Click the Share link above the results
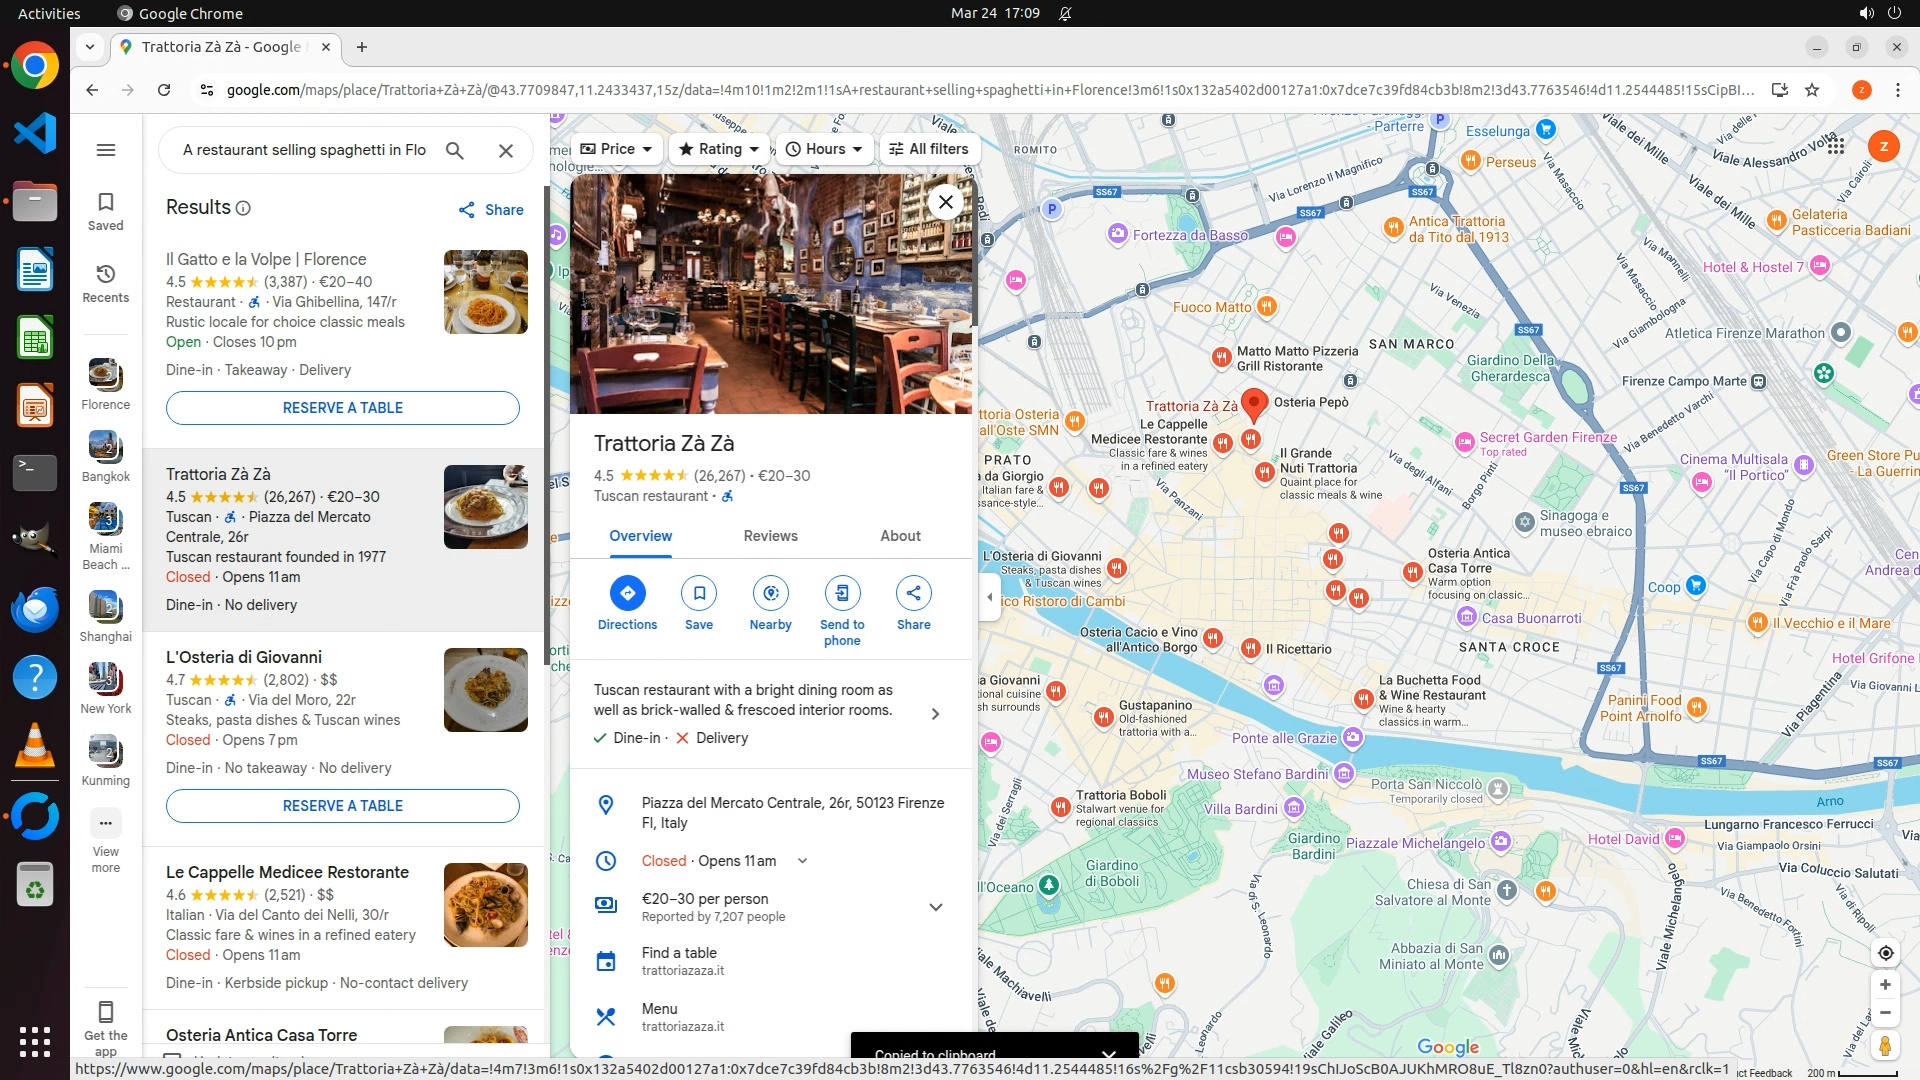This screenshot has height=1080, width=1920. pos(491,210)
